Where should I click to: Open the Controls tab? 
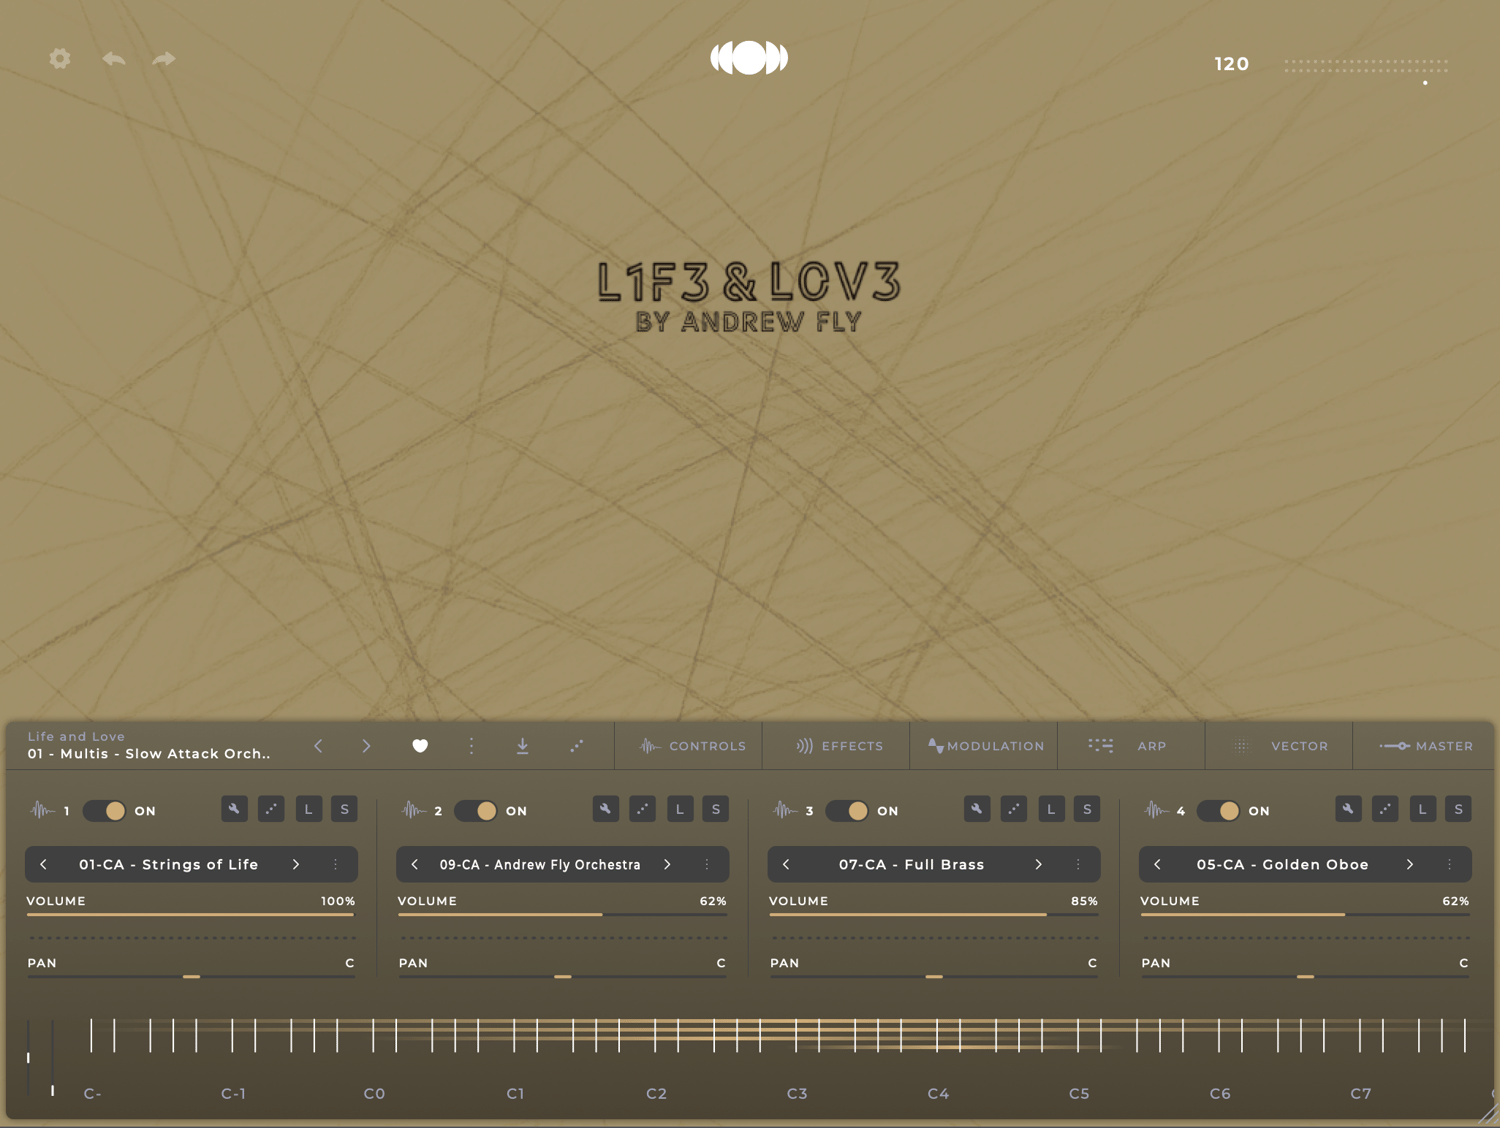click(x=689, y=746)
